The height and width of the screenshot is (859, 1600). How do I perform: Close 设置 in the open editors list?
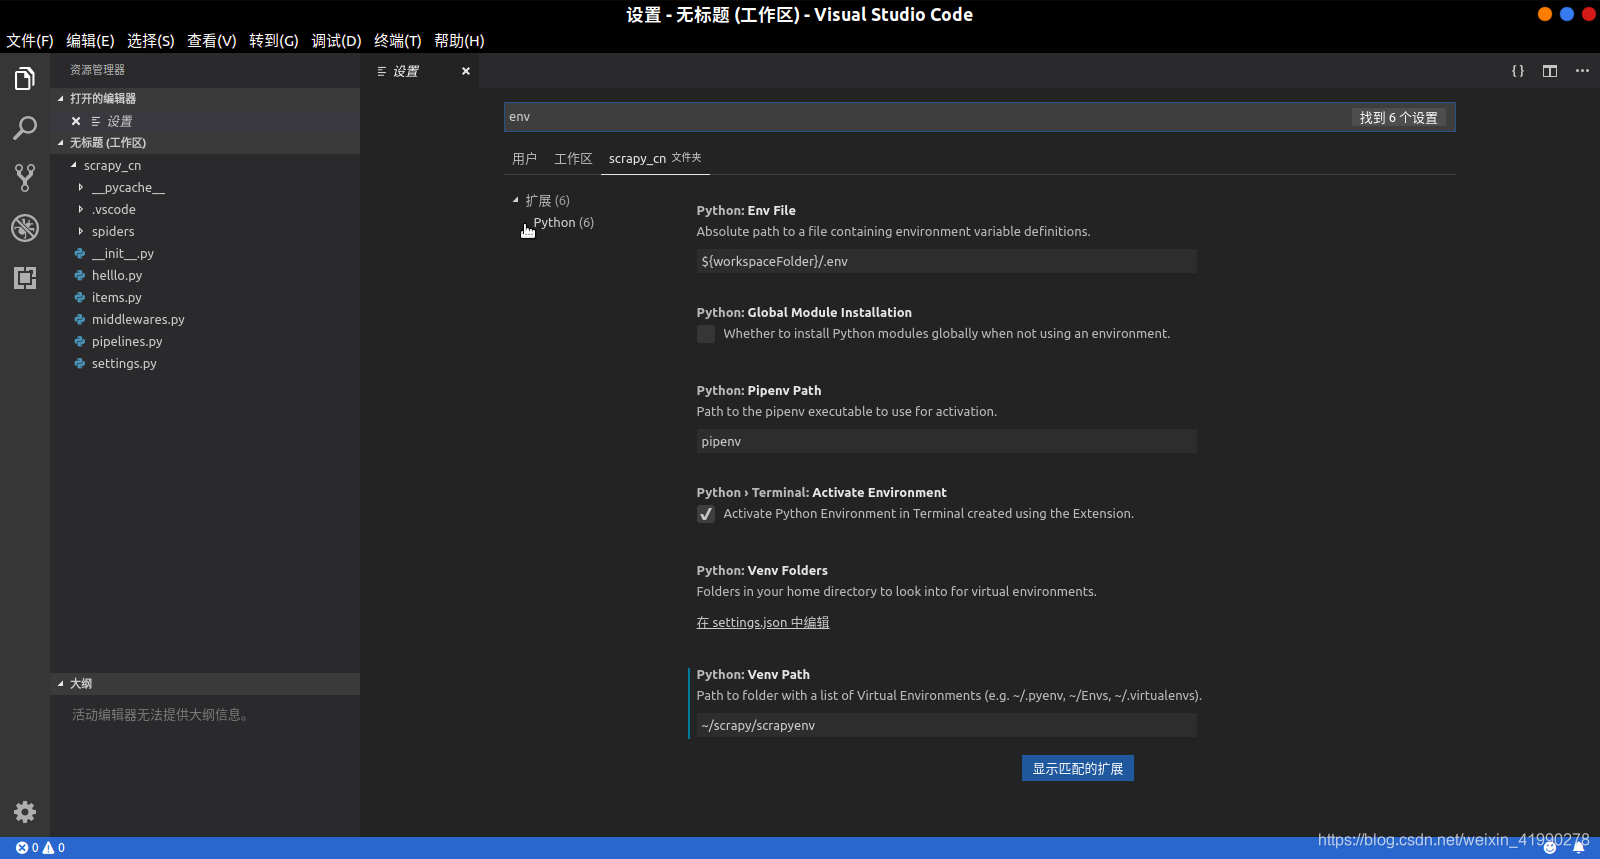76,121
